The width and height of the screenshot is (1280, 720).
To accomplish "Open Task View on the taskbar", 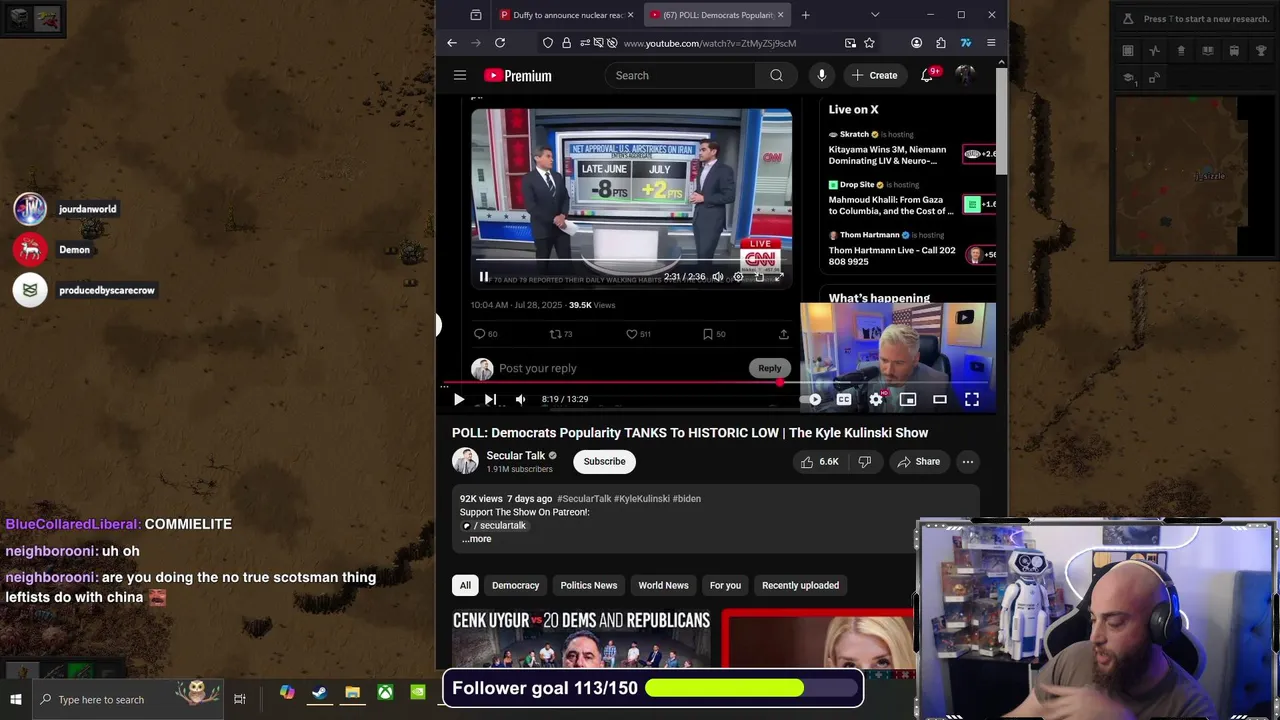I will pyautogui.click(x=240, y=699).
